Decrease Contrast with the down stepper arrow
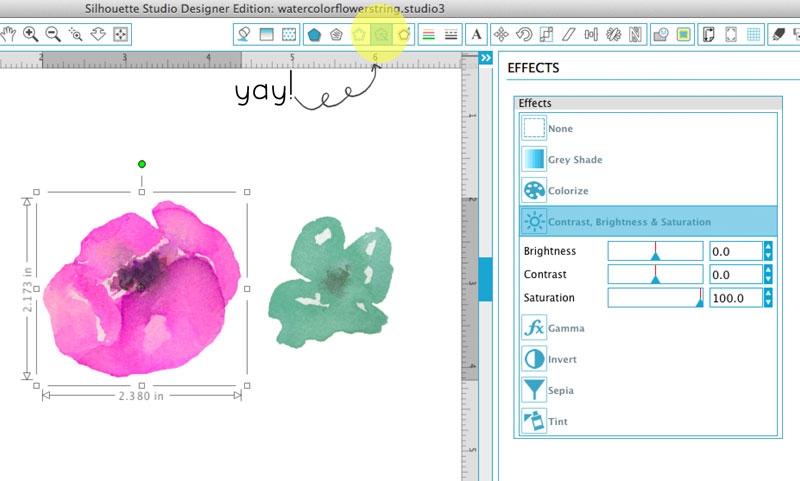 768,280
